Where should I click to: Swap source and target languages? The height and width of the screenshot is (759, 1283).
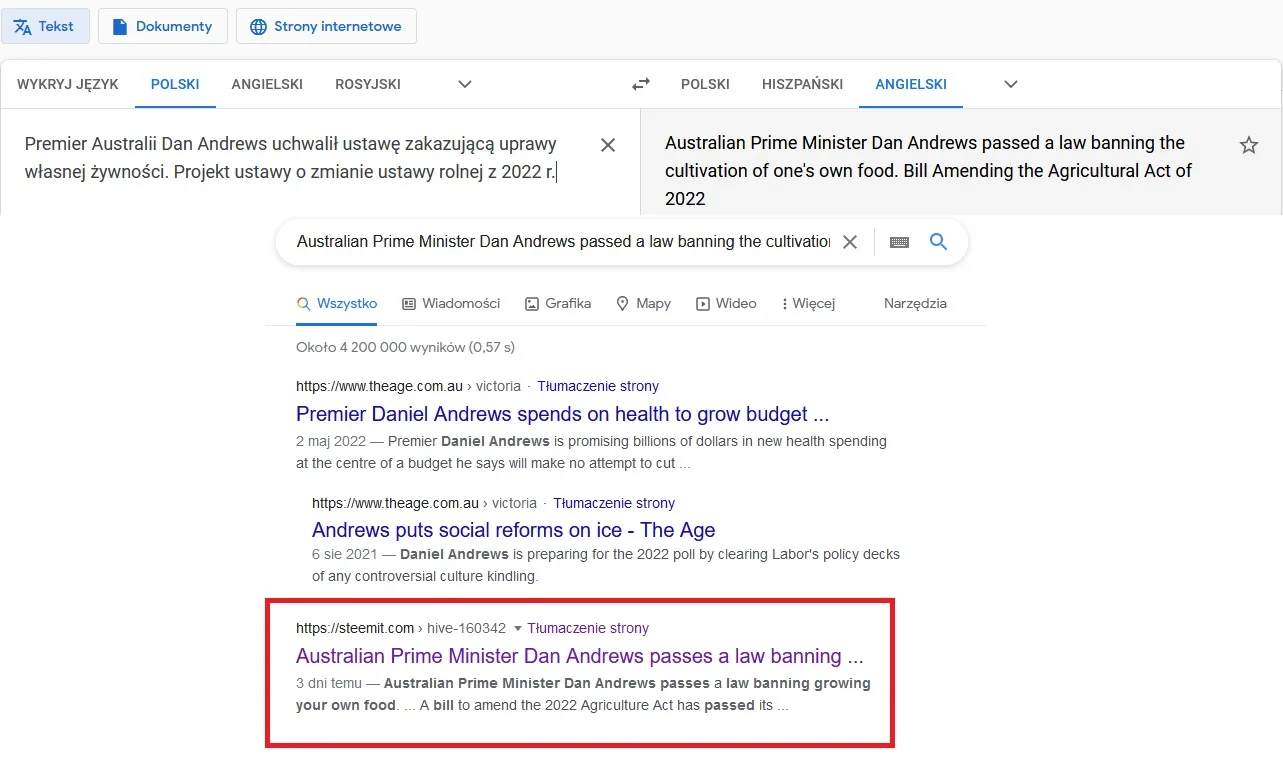coord(641,84)
